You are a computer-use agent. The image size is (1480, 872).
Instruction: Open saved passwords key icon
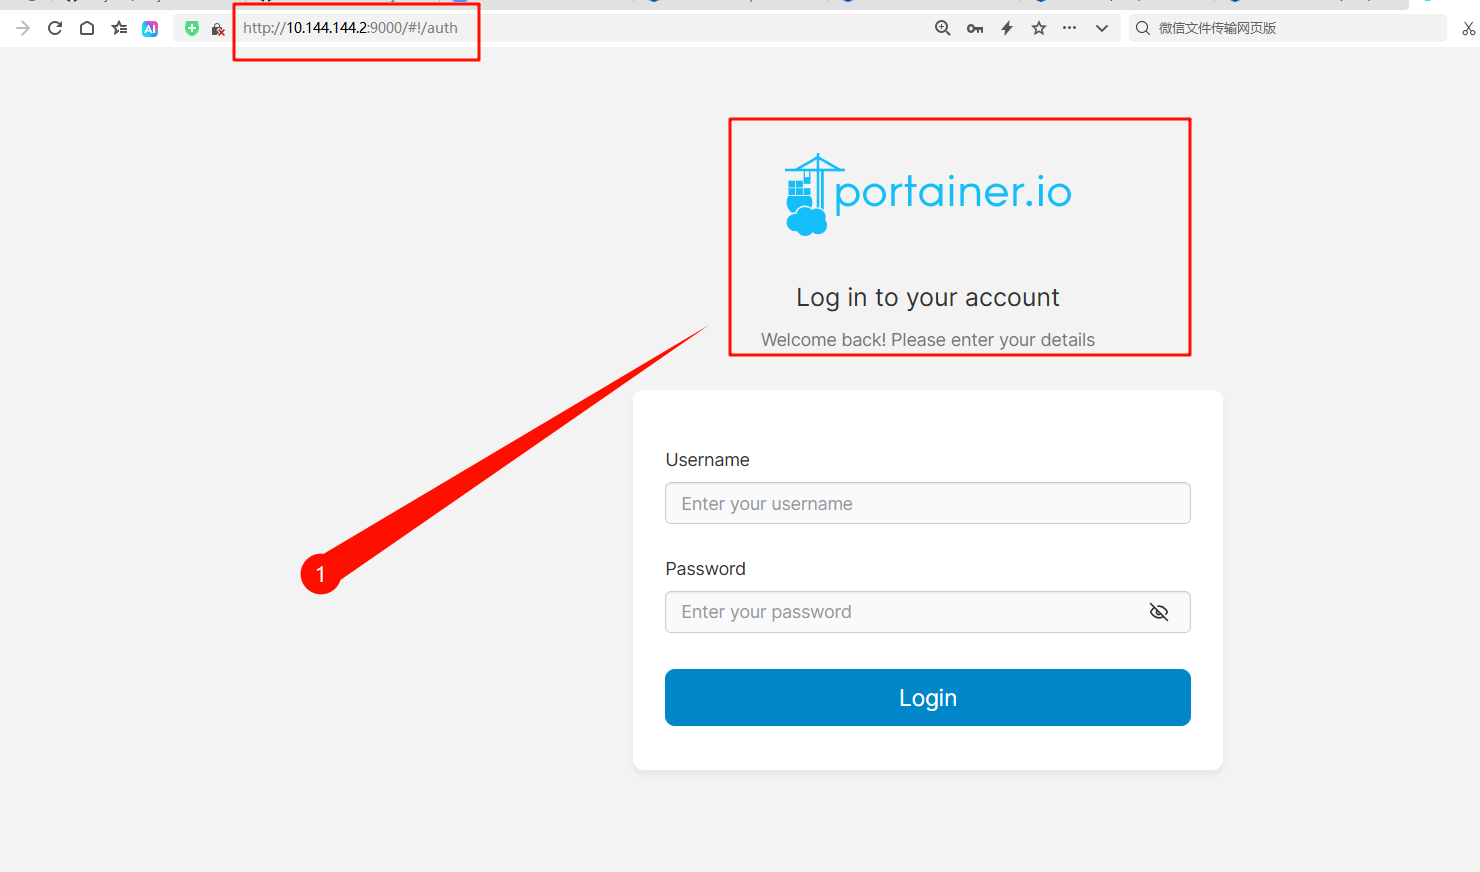[975, 28]
